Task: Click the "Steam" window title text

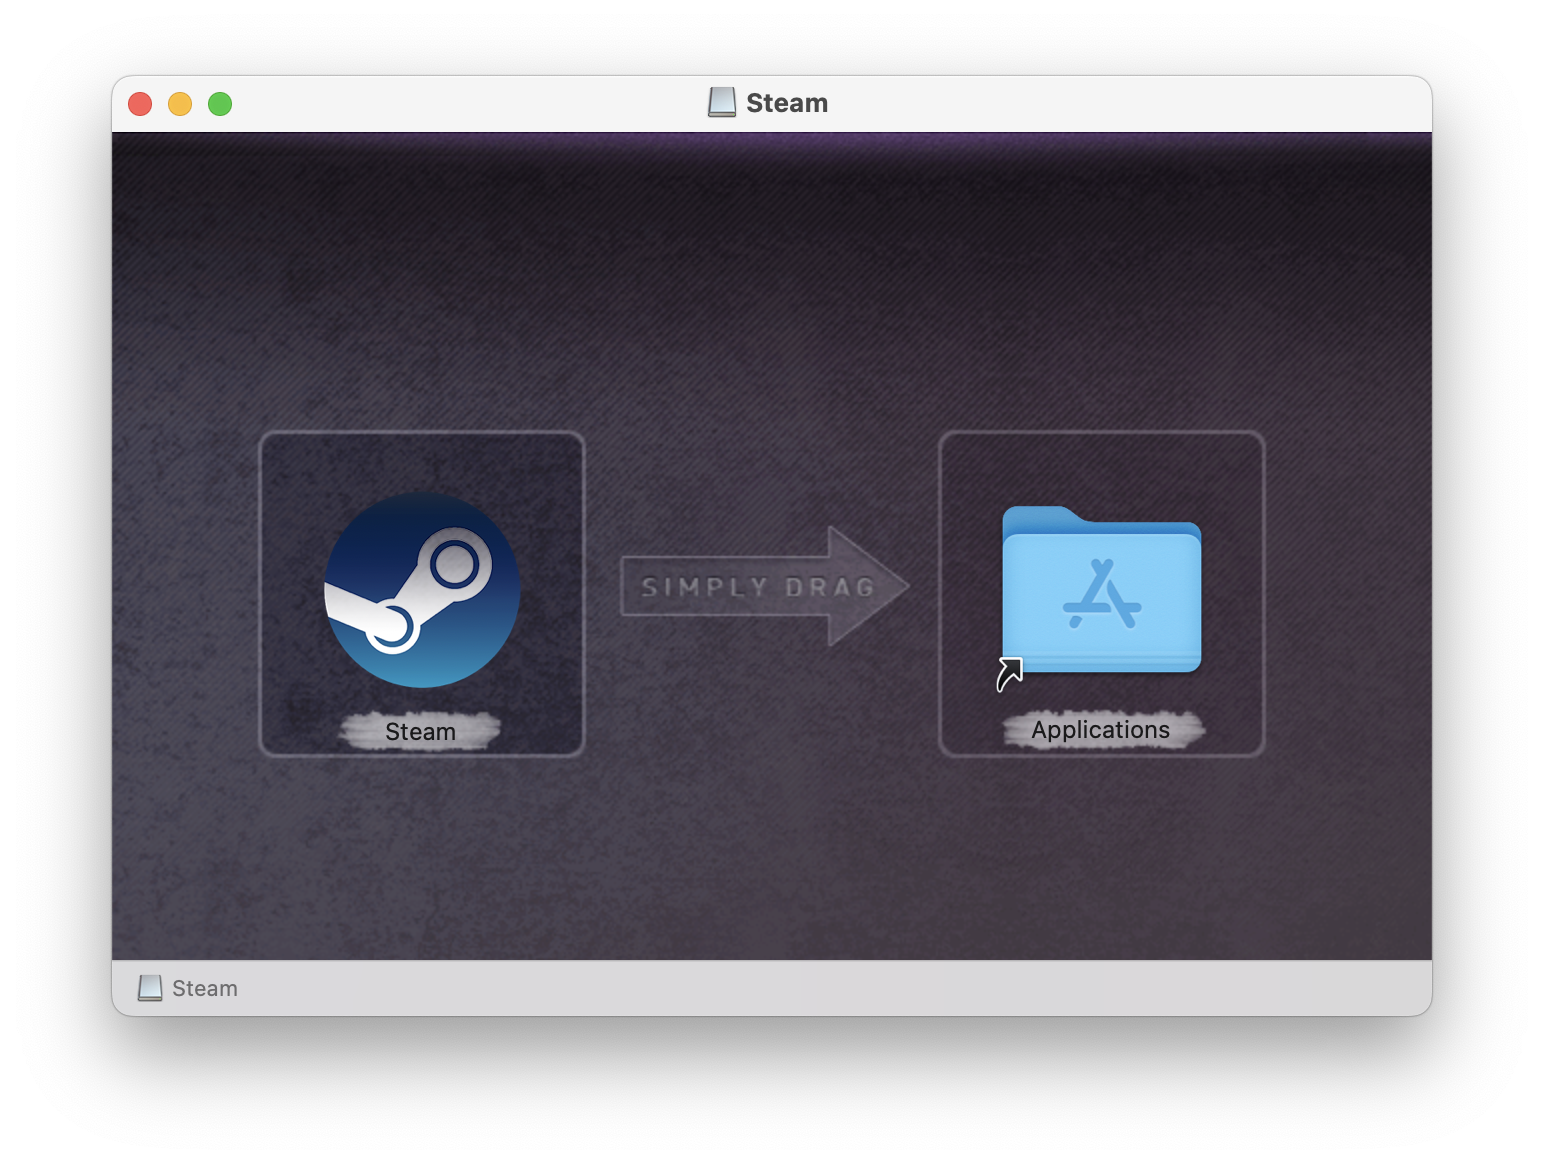Action: (x=787, y=103)
